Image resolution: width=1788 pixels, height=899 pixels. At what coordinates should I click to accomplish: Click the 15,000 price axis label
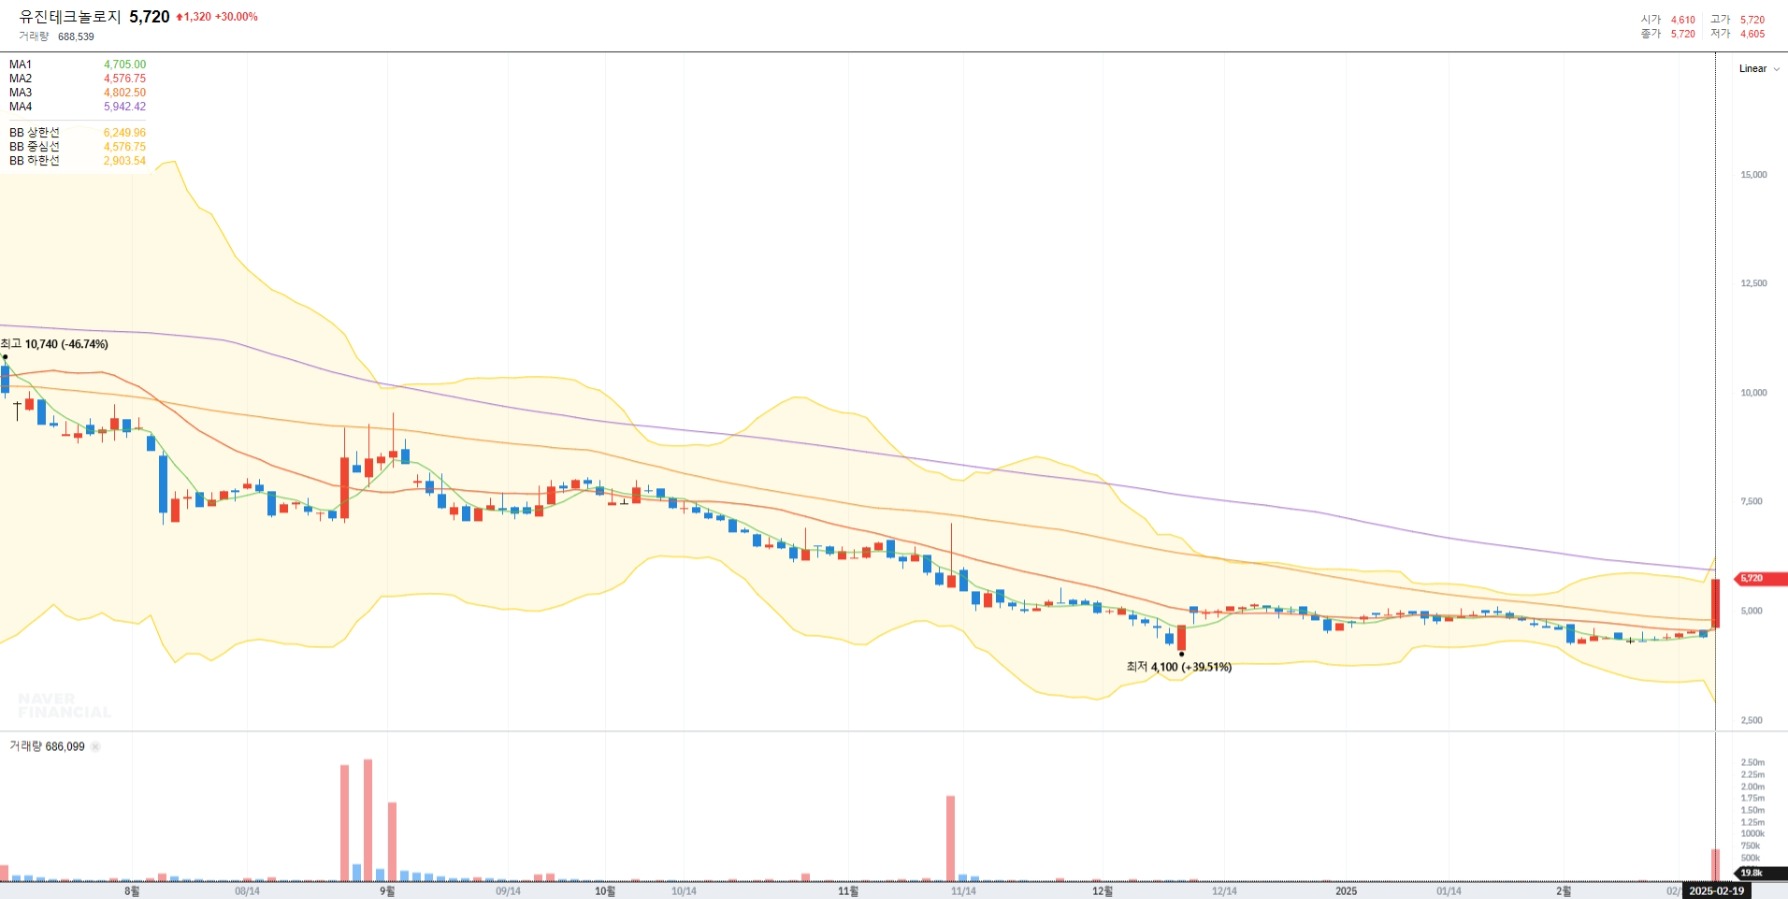pos(1753,175)
